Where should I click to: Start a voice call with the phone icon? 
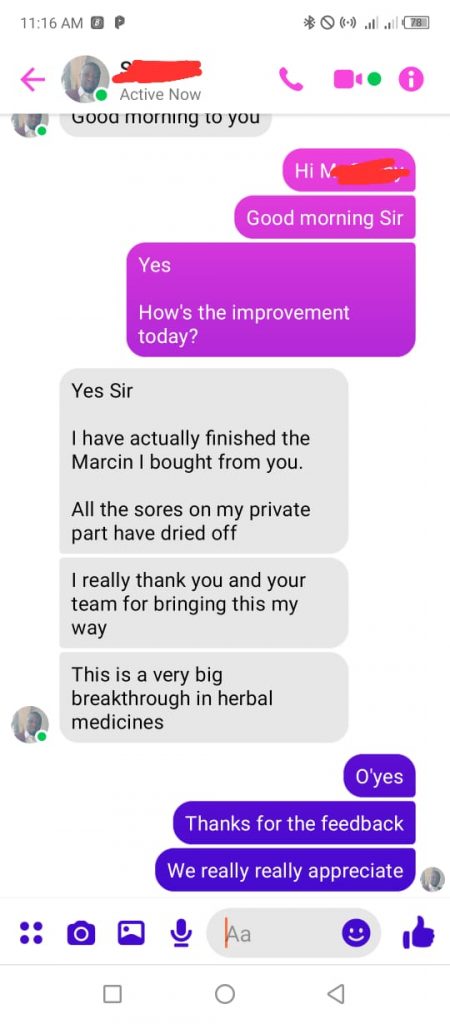[x=291, y=80]
